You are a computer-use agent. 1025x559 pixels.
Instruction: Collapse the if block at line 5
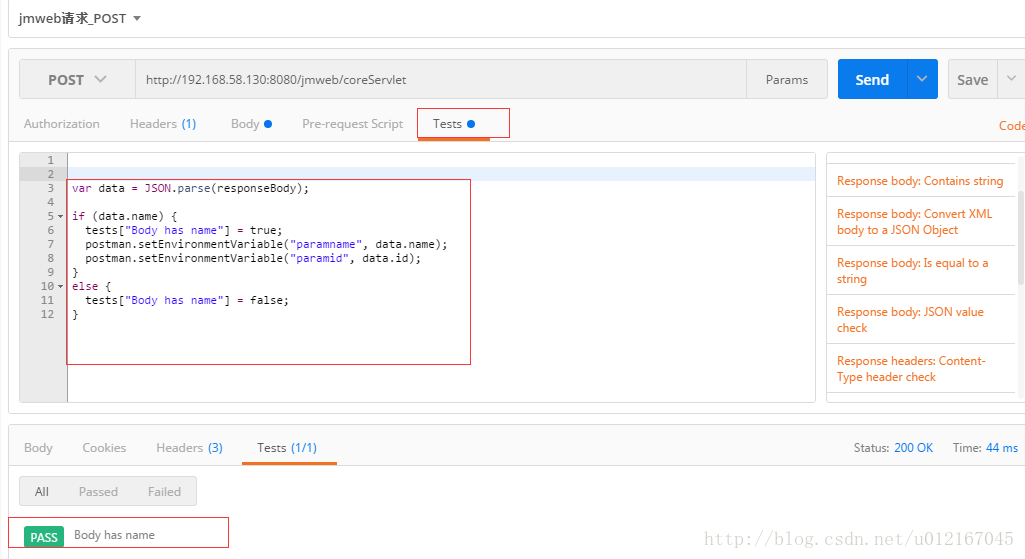click(60, 216)
